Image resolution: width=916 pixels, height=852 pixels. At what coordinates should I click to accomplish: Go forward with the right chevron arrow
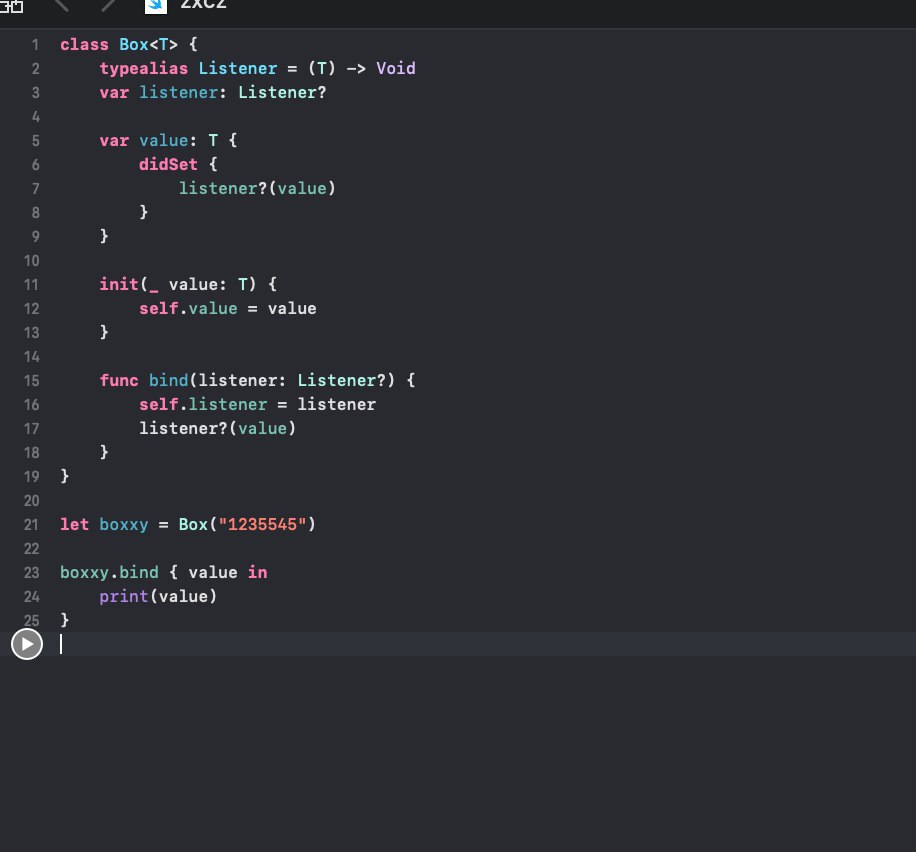tap(108, 5)
